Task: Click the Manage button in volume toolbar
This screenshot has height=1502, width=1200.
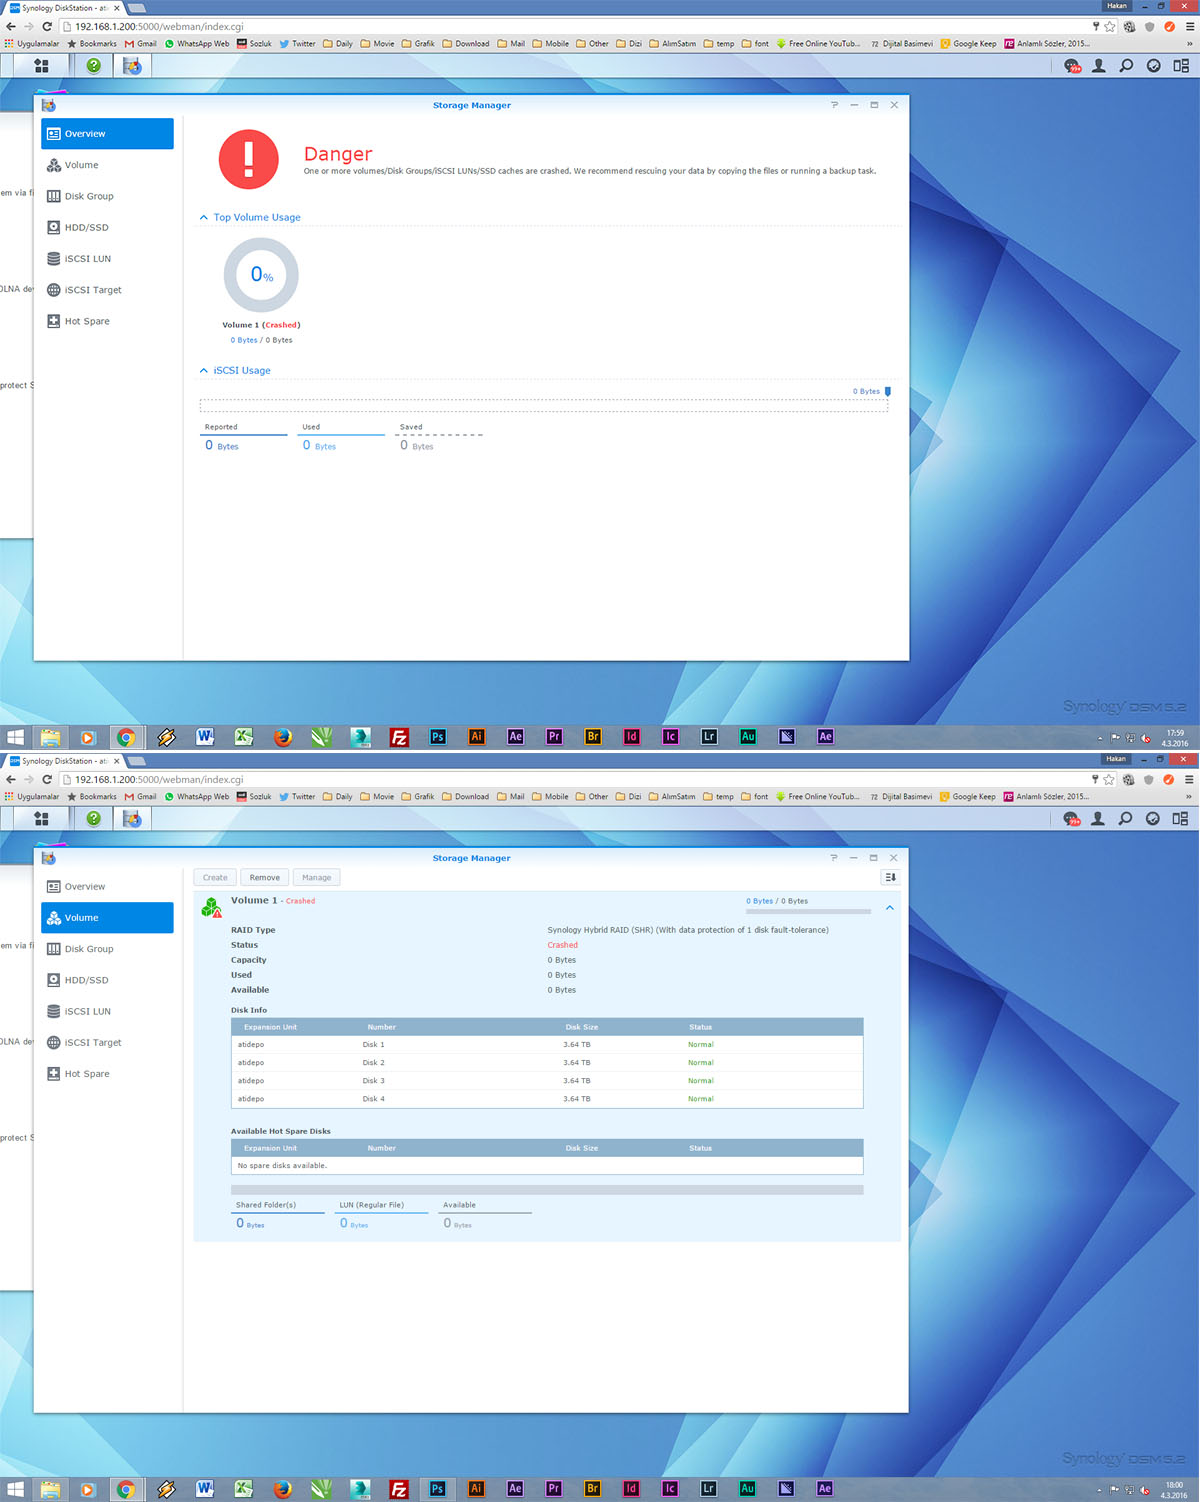Action: 316,878
